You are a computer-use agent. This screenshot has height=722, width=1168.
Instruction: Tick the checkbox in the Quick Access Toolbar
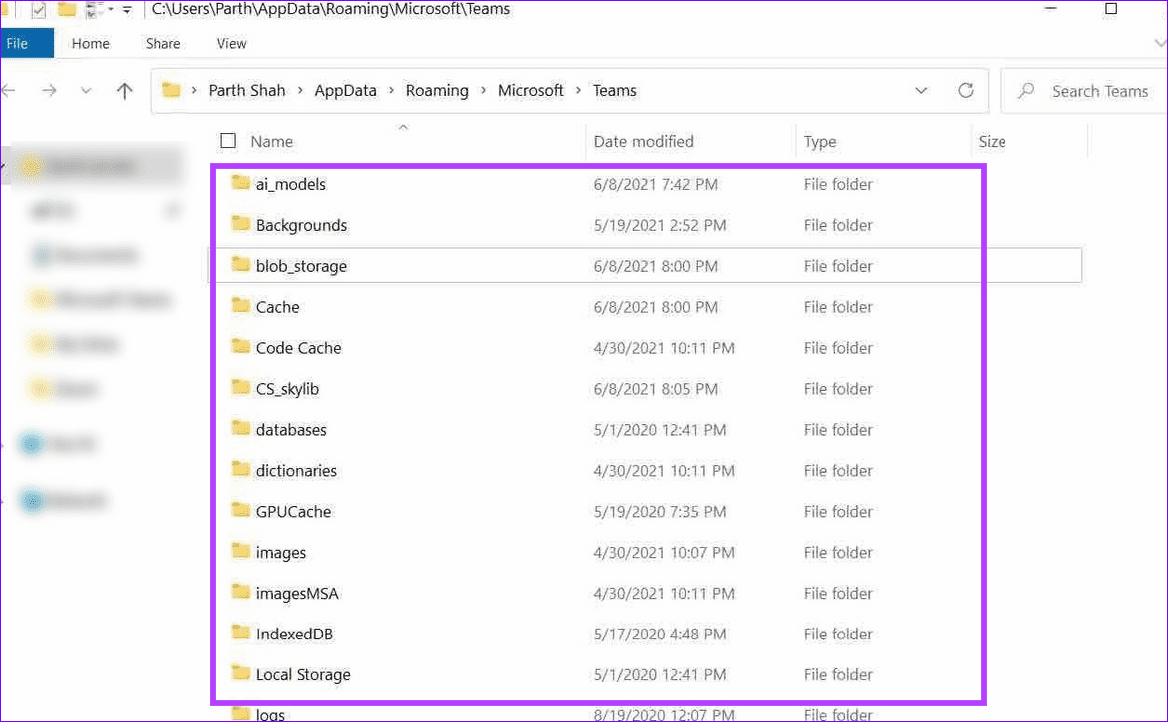point(41,9)
